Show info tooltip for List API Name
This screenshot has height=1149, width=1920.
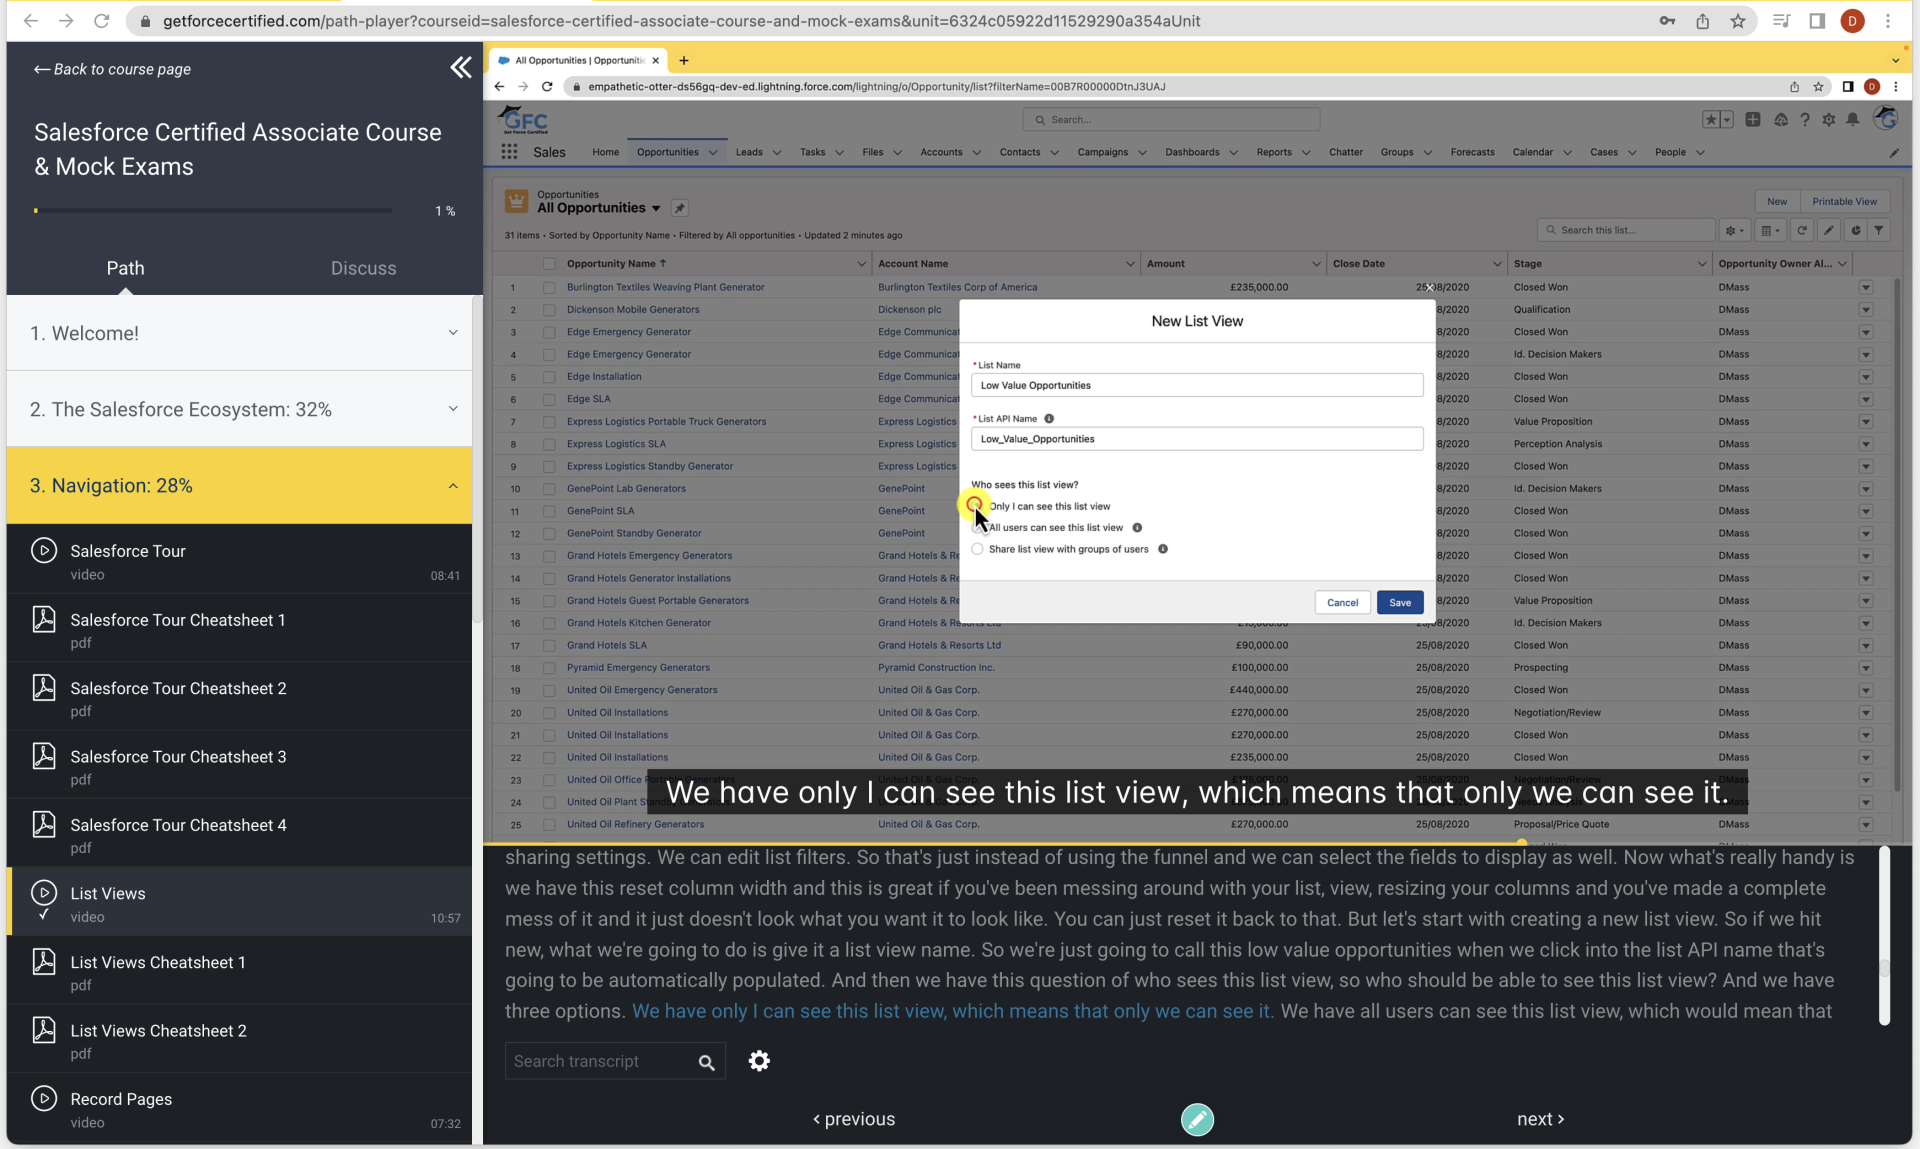(1049, 419)
